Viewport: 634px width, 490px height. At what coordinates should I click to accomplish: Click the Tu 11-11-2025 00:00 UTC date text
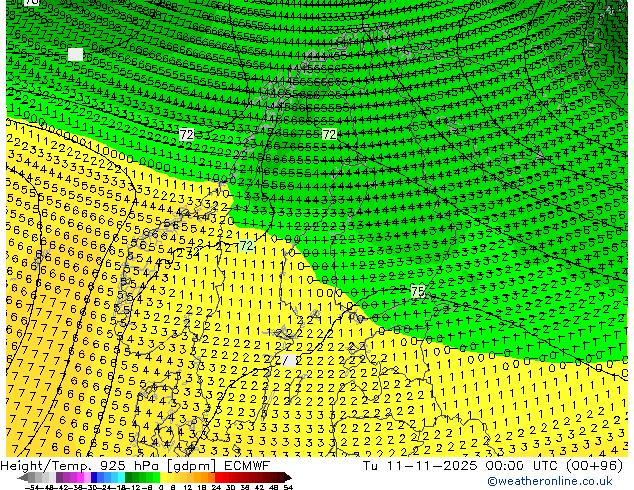[461, 466]
